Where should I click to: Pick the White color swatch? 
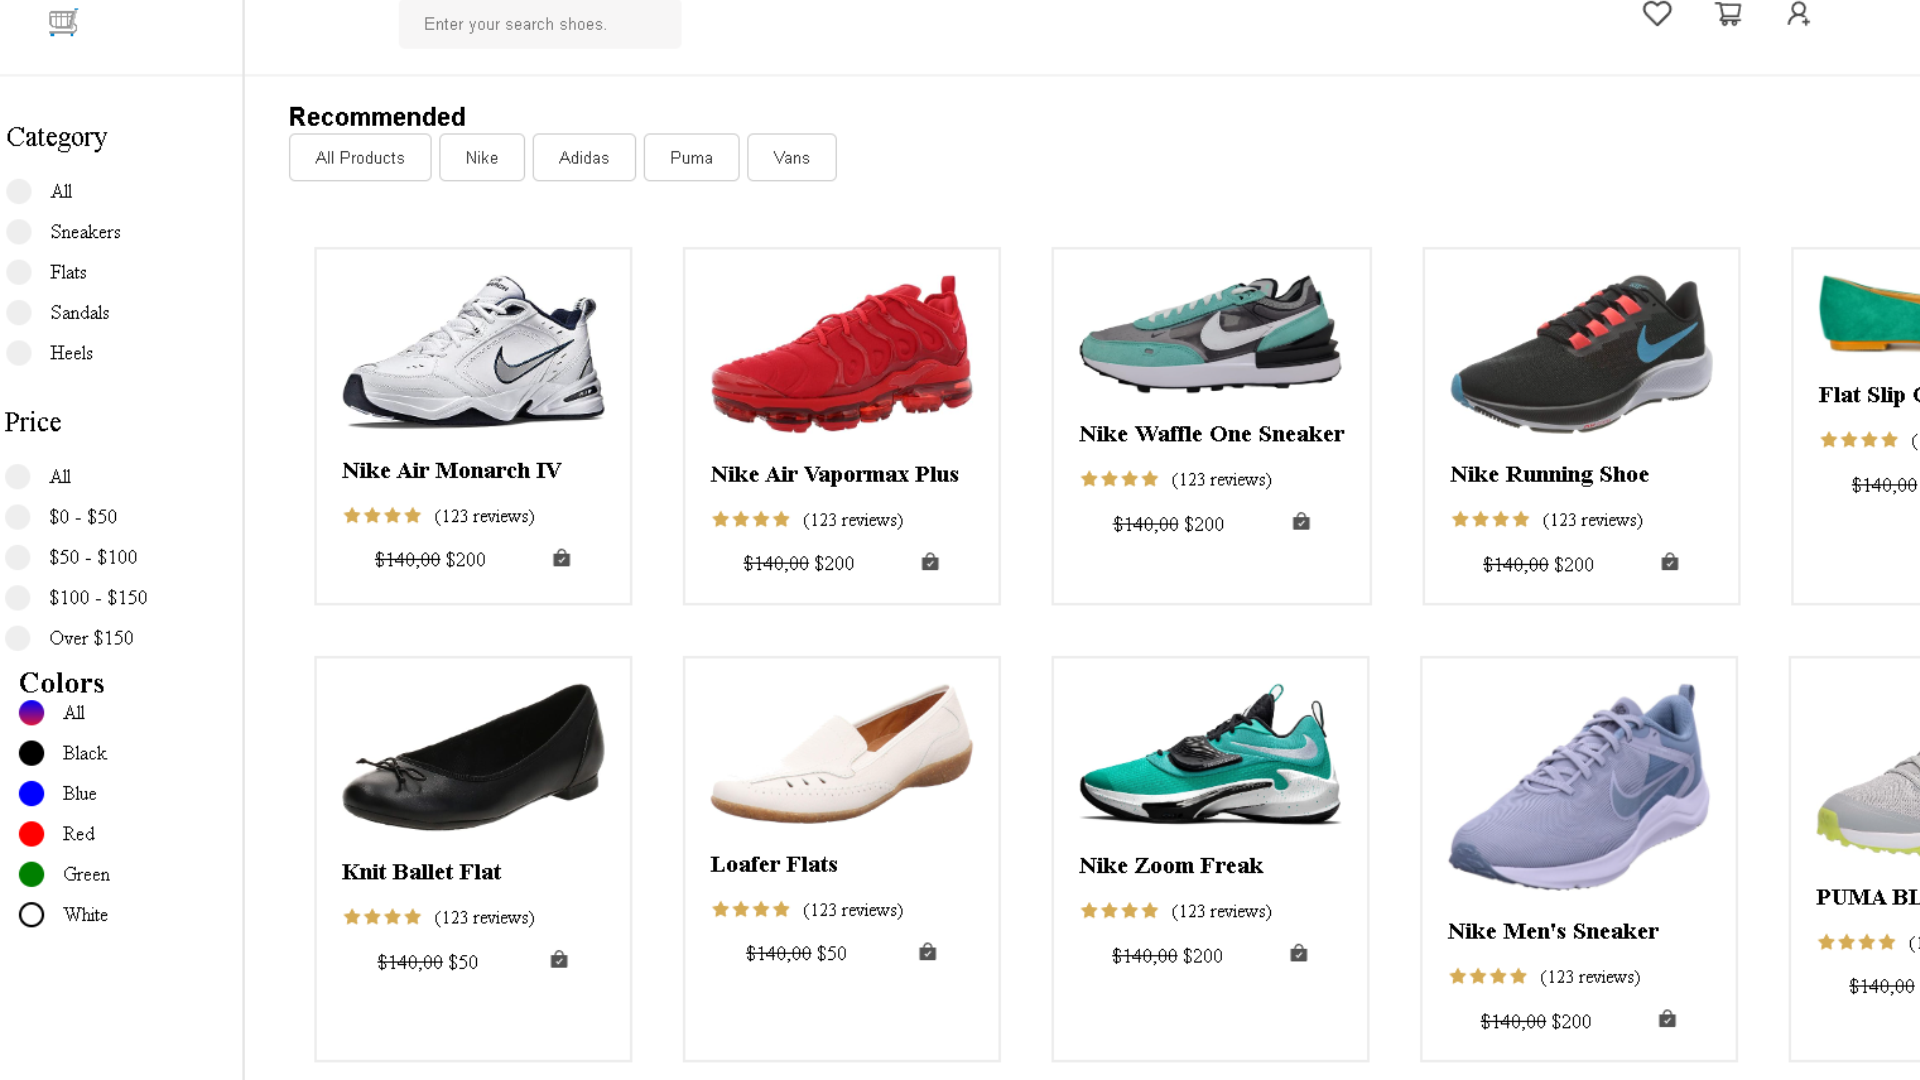point(32,915)
